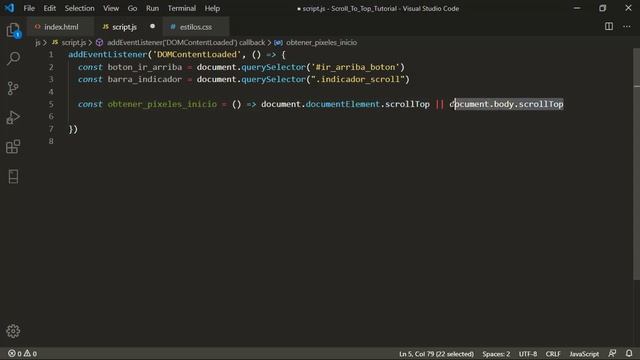This screenshot has height=360, width=640.
Task: Click line number 8 in gutter
Action: coord(51,141)
